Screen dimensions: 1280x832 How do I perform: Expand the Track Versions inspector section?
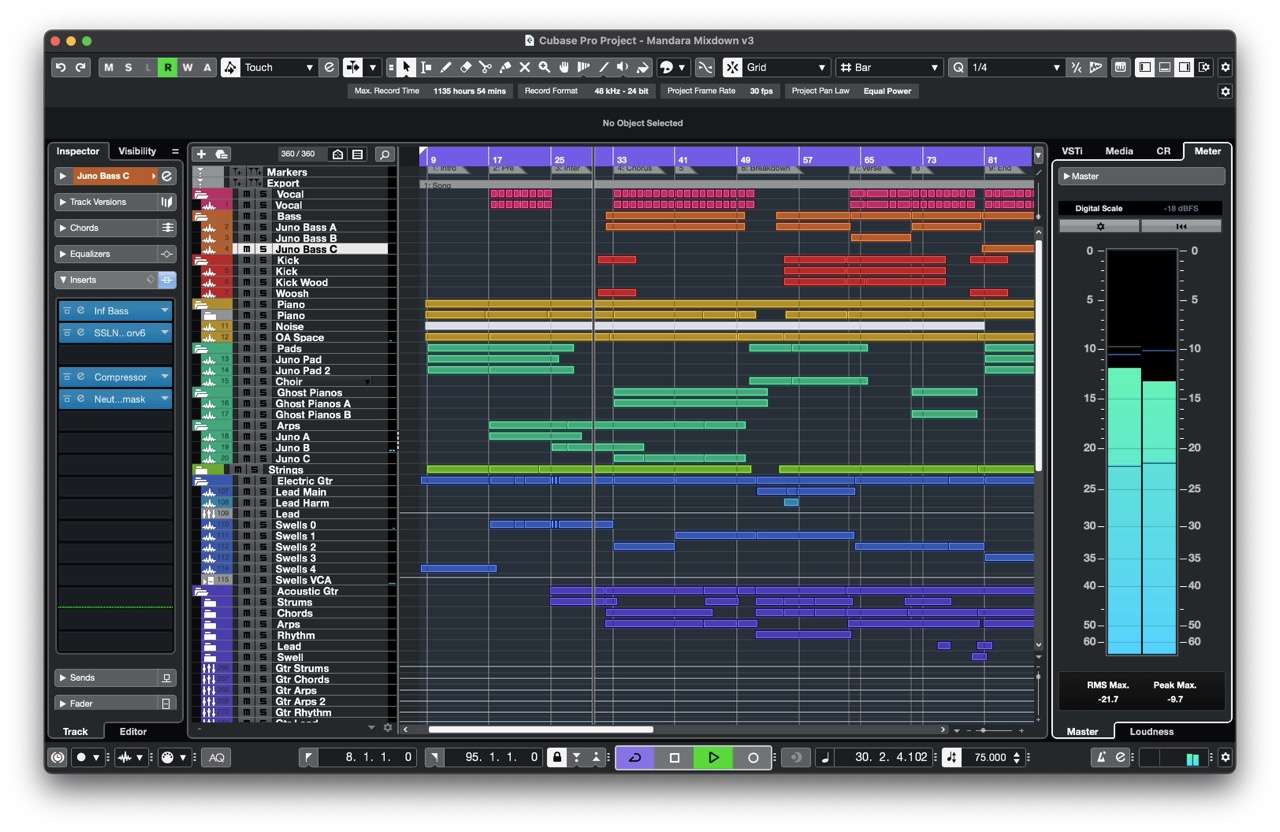click(x=115, y=202)
